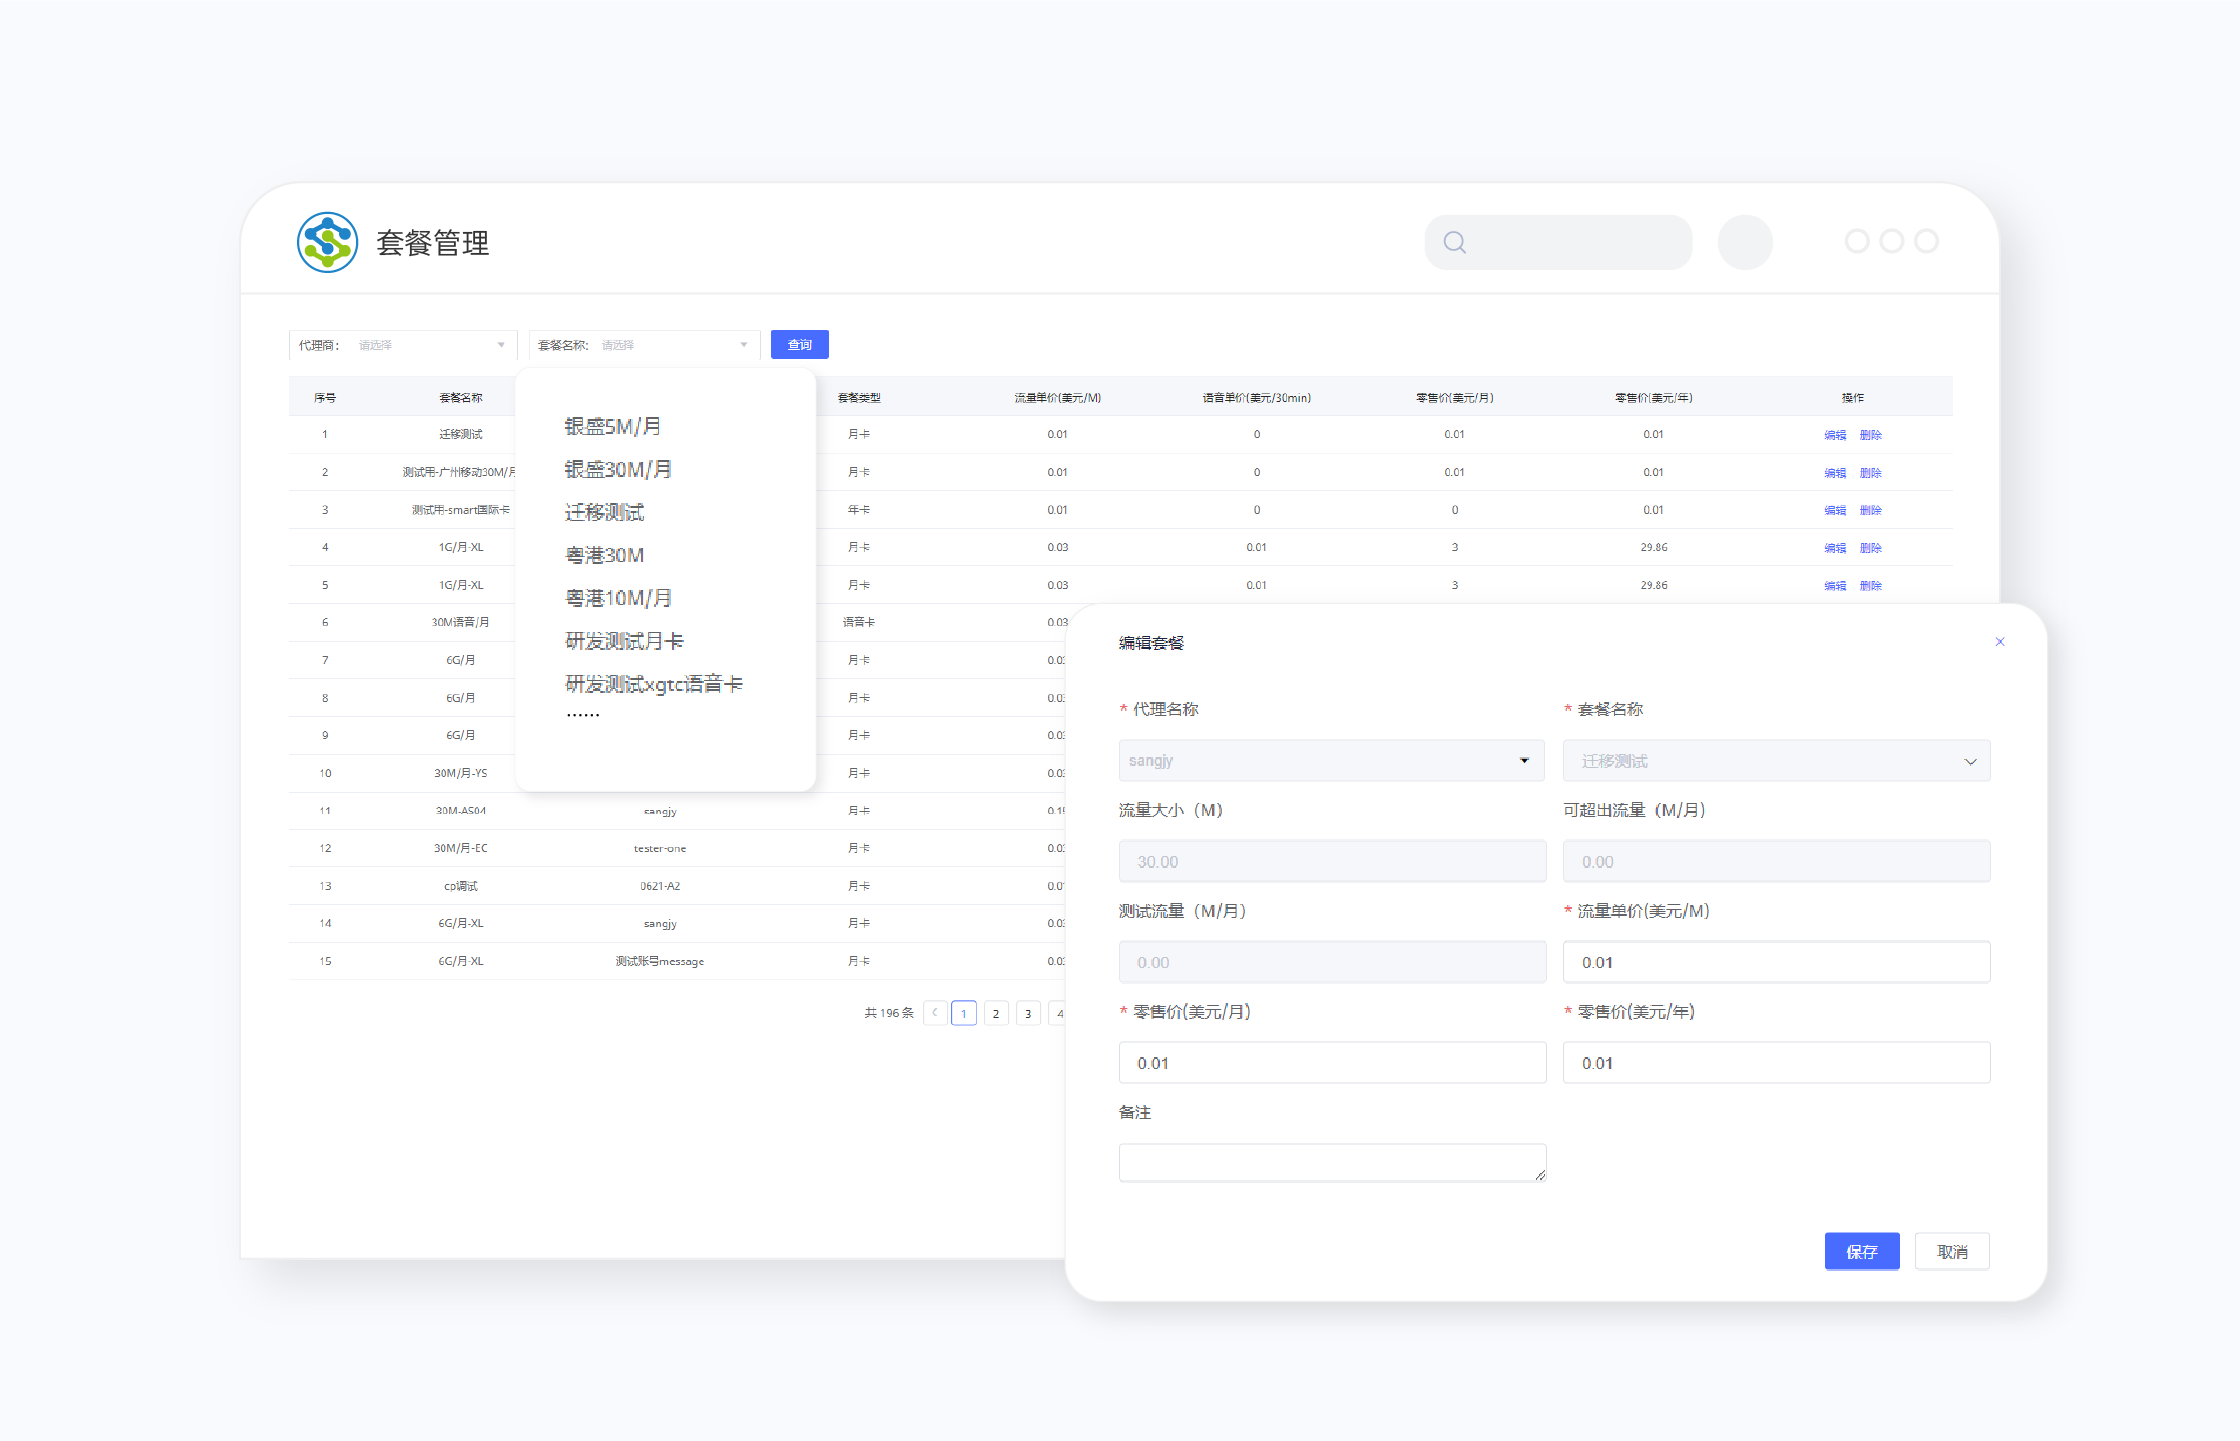Click the magnifier icon in search bar
The width and height of the screenshot is (2240, 1441).
1455,242
